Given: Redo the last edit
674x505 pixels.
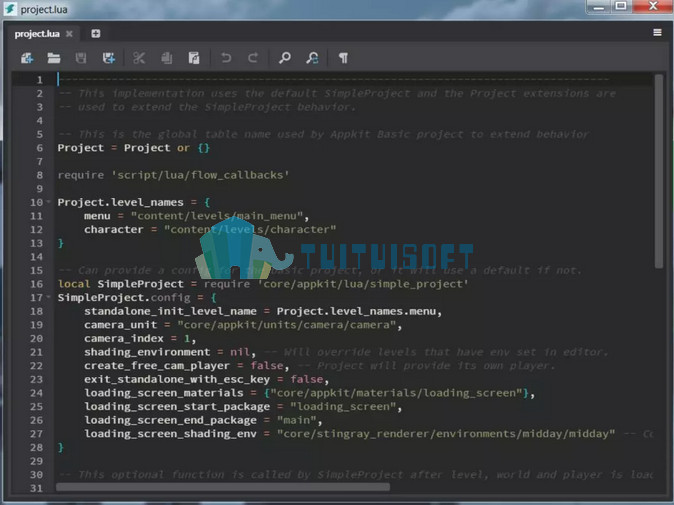Looking at the screenshot, I should (253, 58).
